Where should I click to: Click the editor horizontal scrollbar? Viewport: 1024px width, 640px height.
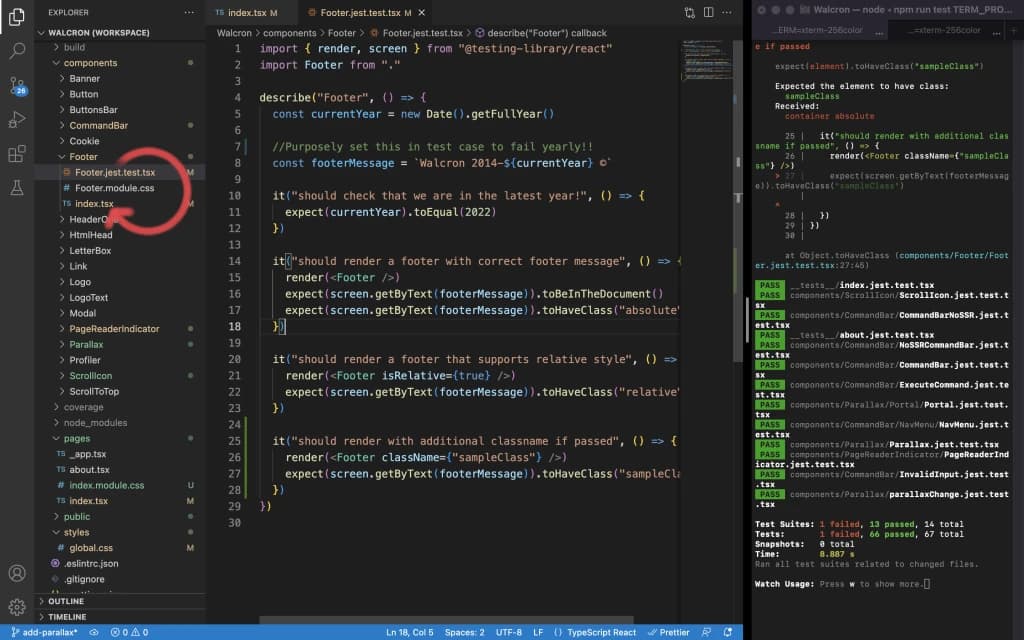click(x=446, y=620)
